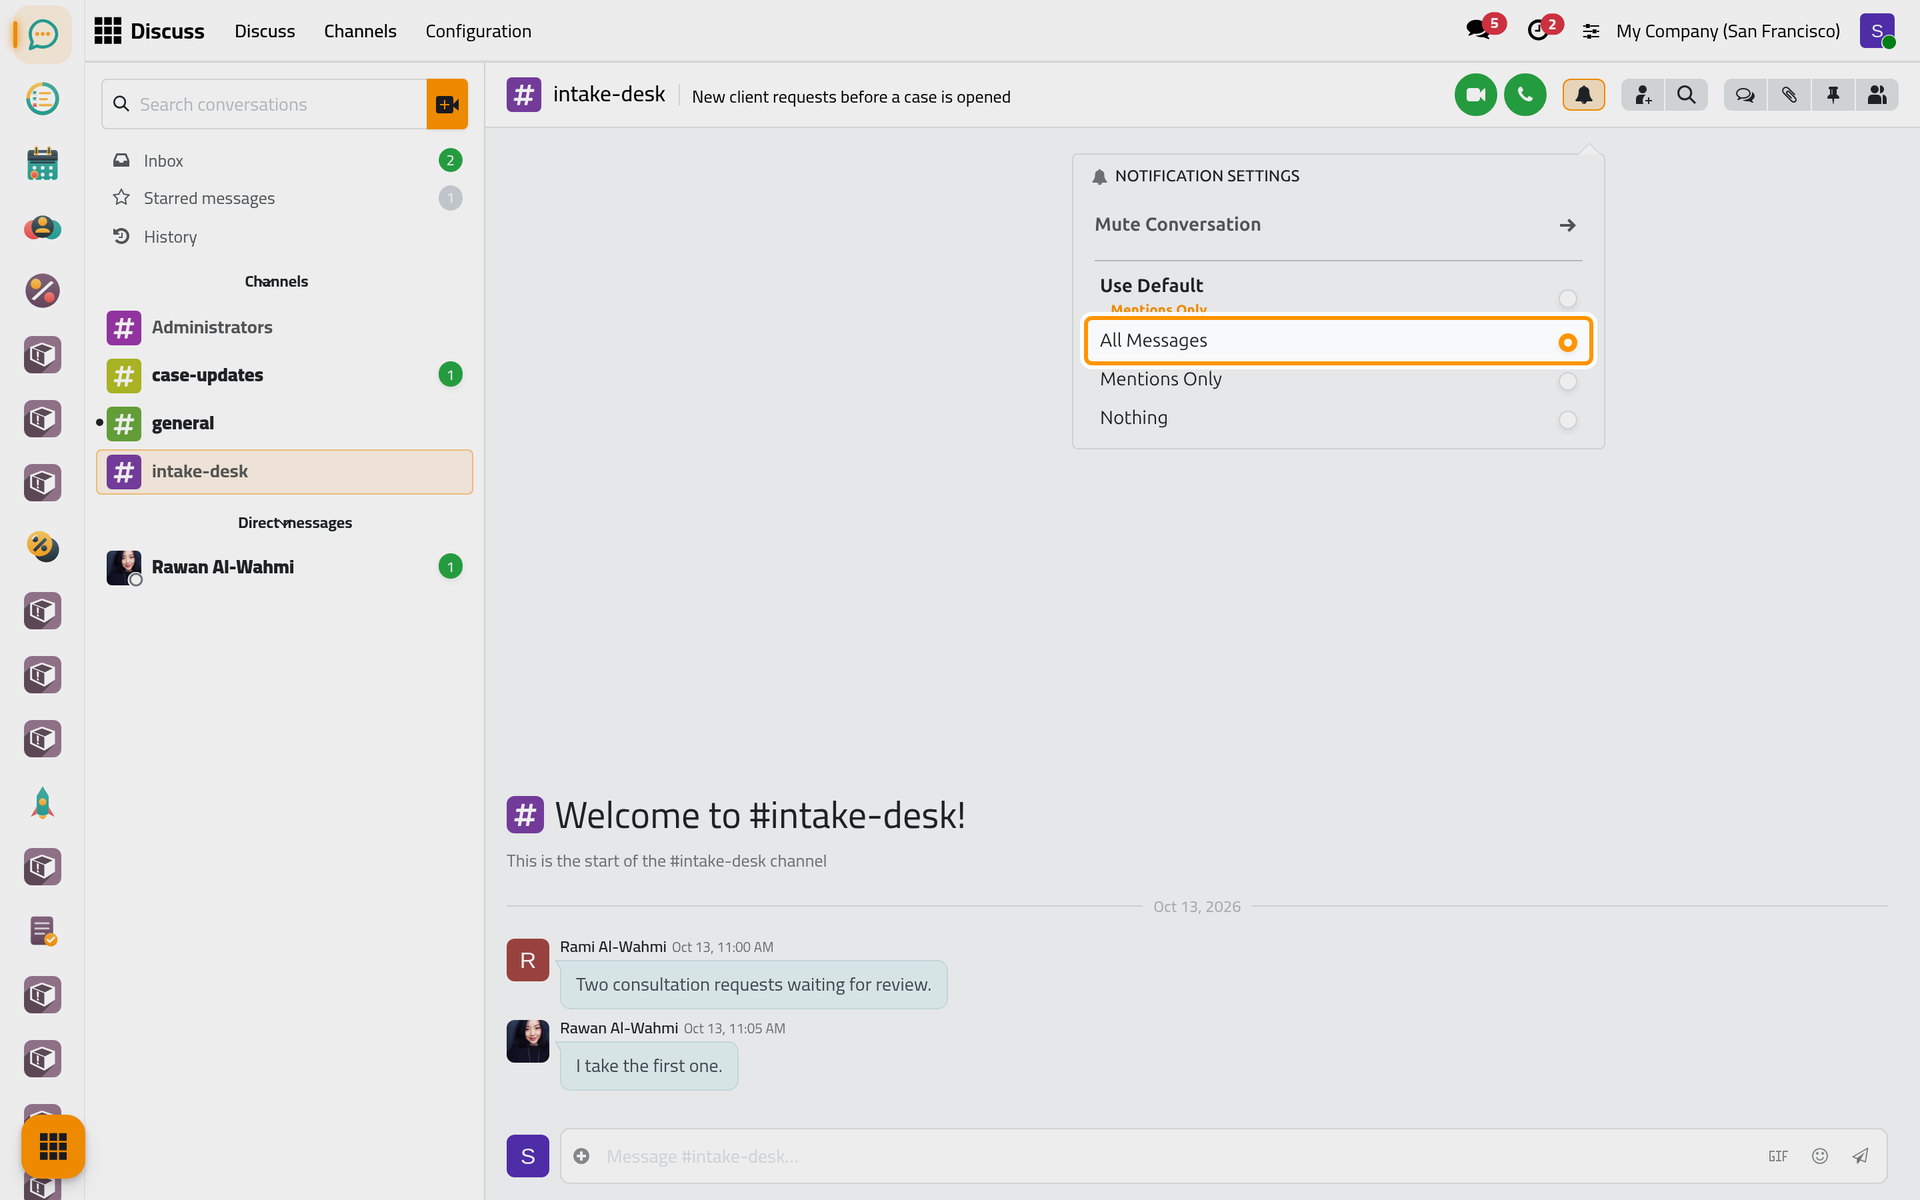This screenshot has height=1200, width=1920.
Task: Start a voice call with phone icon
Action: 1525,95
